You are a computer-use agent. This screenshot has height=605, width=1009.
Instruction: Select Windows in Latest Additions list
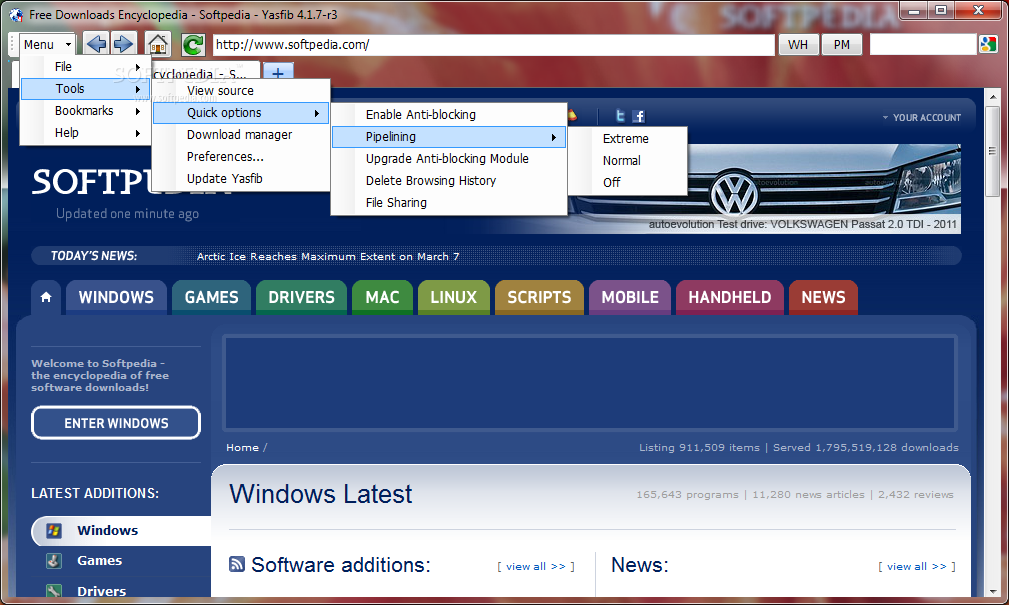(x=121, y=530)
